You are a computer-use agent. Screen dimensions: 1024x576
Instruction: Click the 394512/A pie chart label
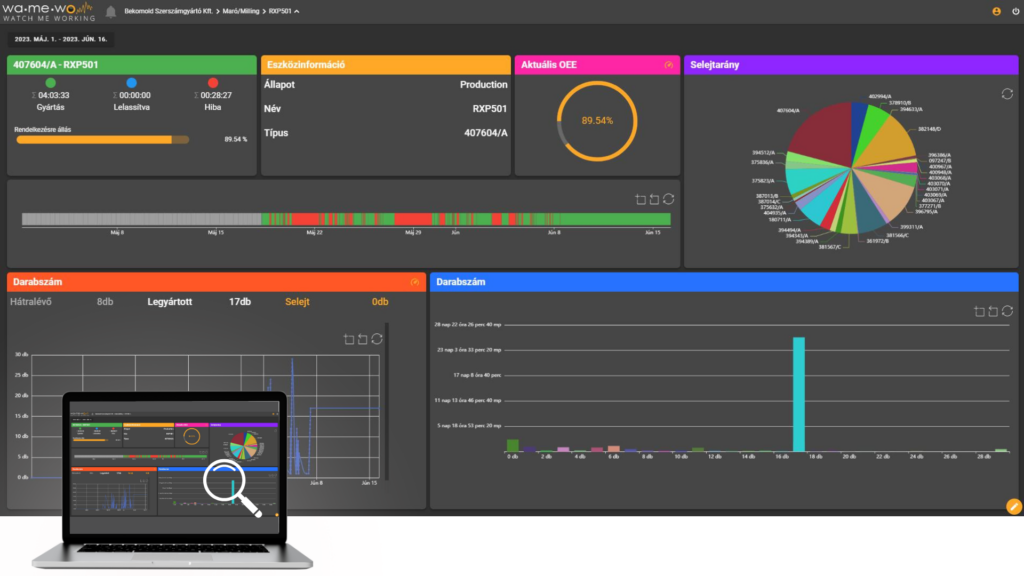(x=763, y=153)
